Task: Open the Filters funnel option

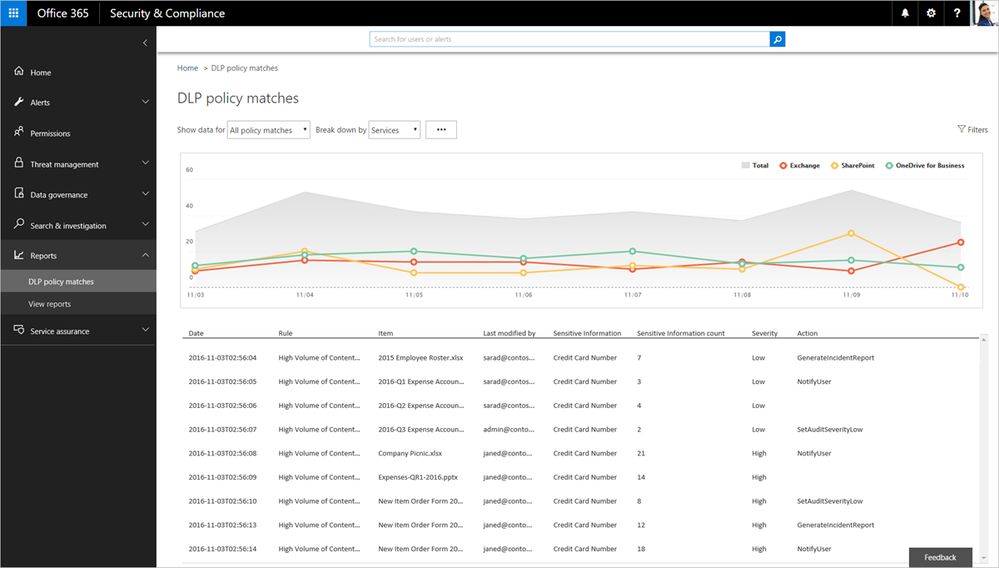Action: click(972, 129)
